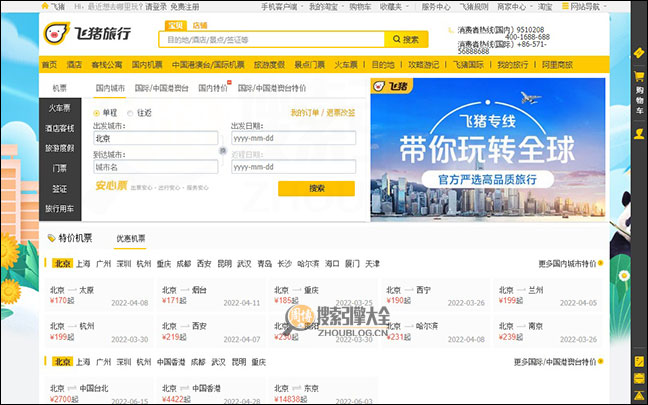Select the 单程 one-way radio button
Screen dimensions: 648x405
[97, 113]
